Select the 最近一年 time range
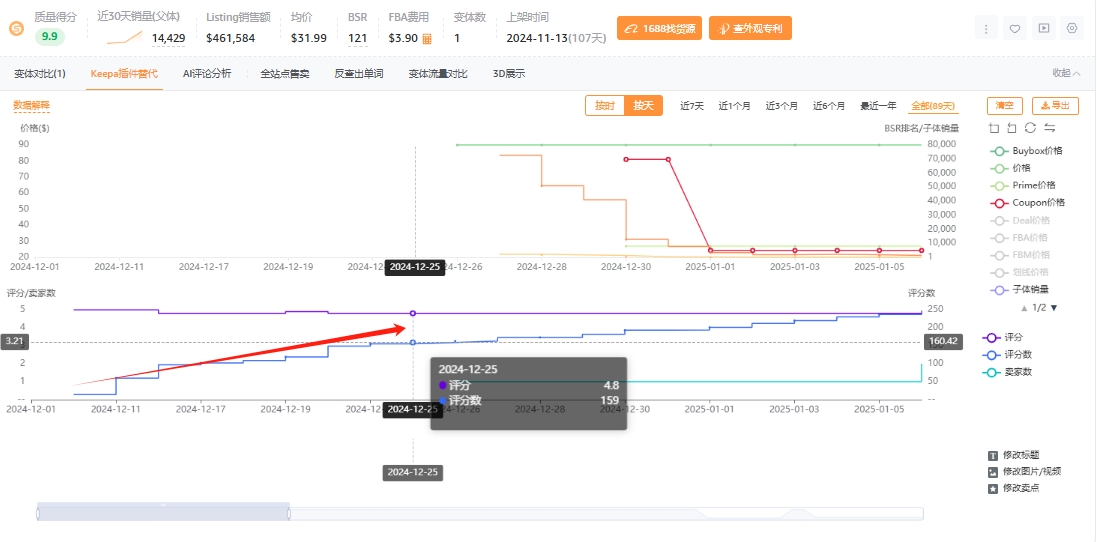 coord(879,106)
